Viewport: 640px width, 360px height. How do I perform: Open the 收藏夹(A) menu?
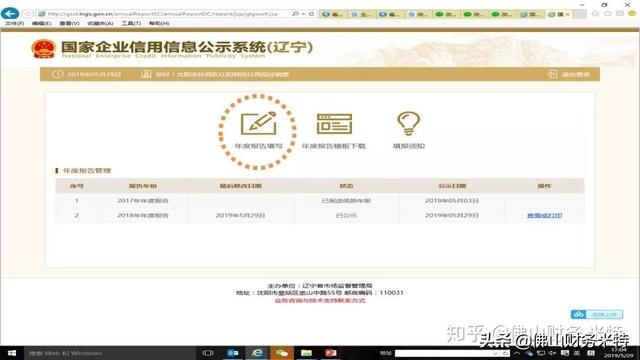coord(100,24)
